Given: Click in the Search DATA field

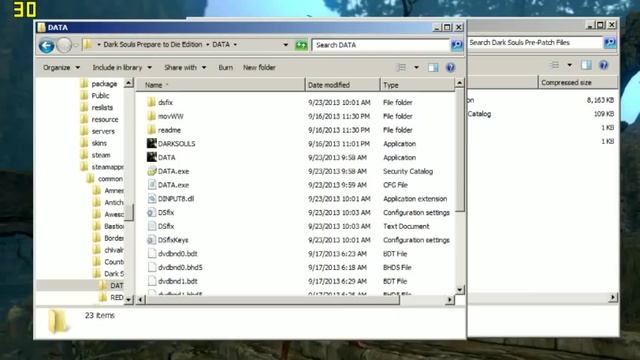Looking at the screenshot, I should click(x=380, y=45).
